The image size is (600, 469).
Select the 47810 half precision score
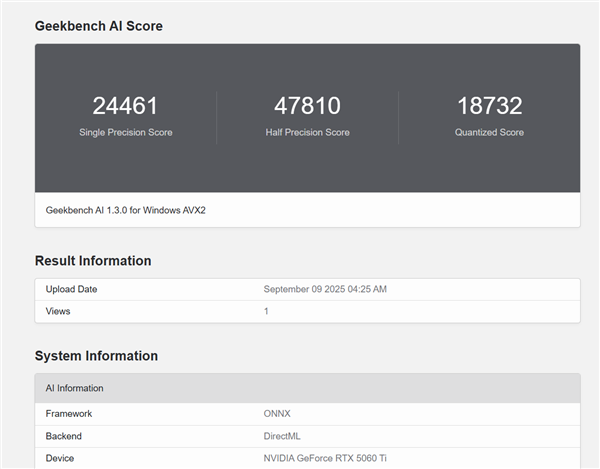pyautogui.click(x=307, y=106)
